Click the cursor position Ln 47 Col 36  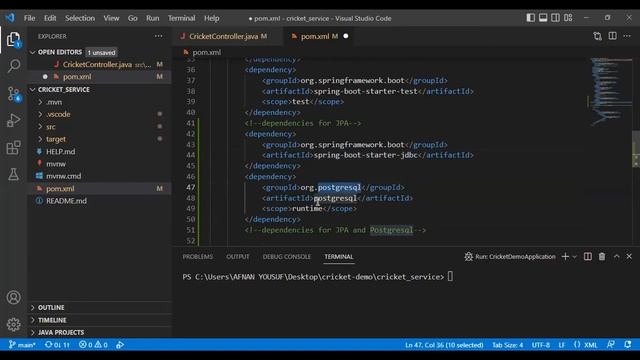[x=444, y=345]
